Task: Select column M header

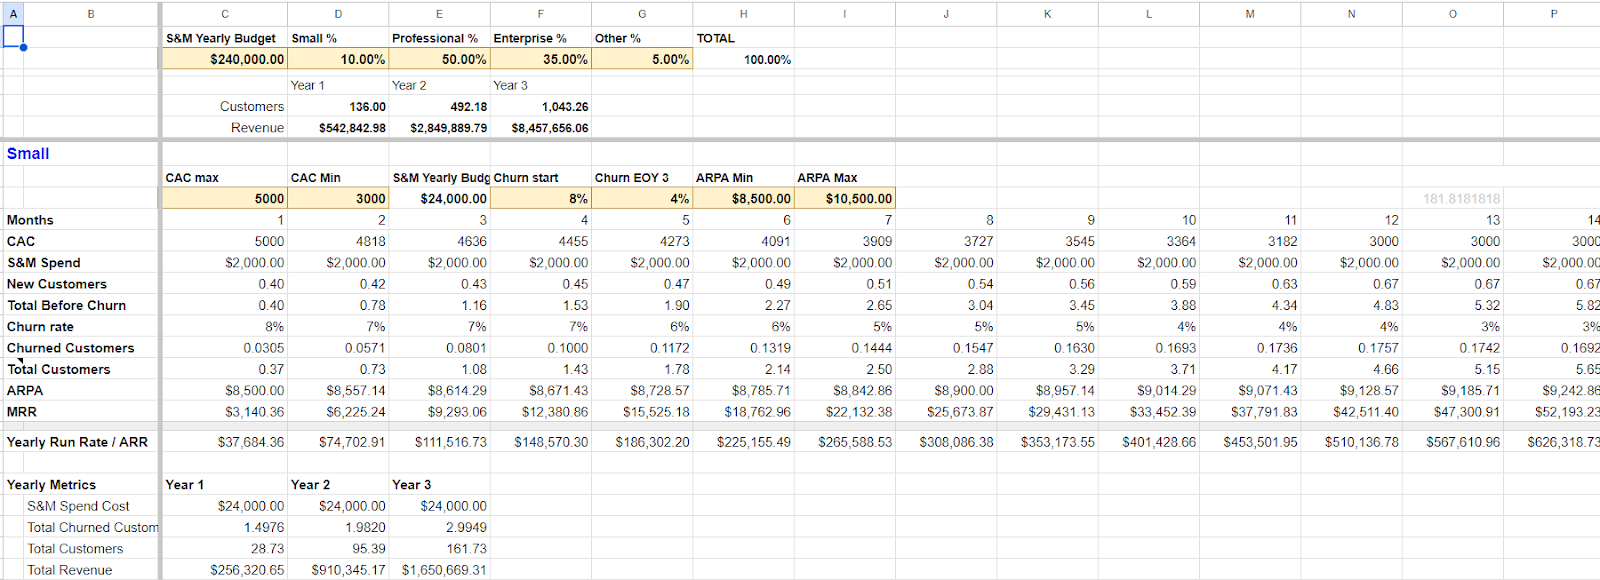Action: pos(1250,14)
